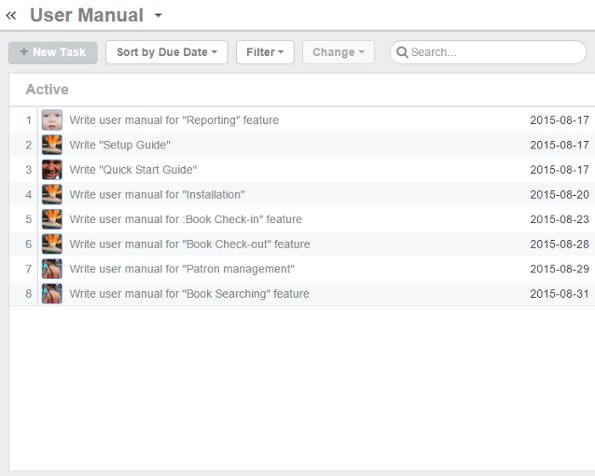Collapse sidebar with double chevron icon

[11, 16]
